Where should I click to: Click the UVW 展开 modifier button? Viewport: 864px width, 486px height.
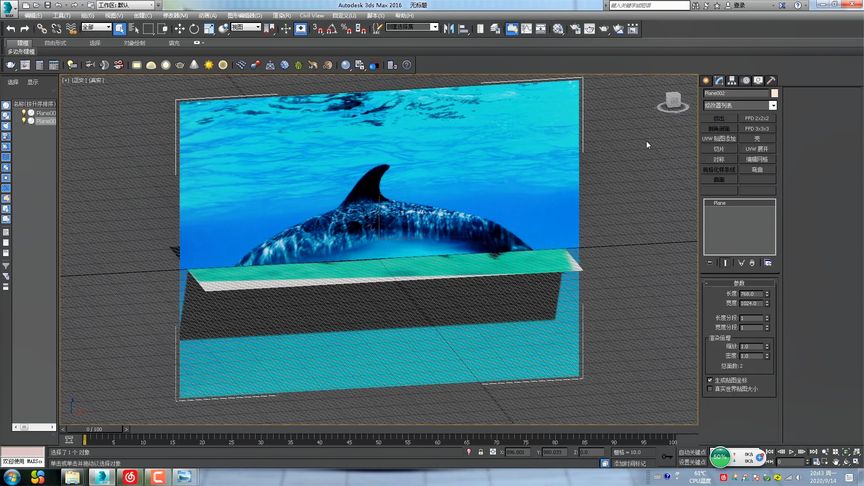[x=757, y=149]
